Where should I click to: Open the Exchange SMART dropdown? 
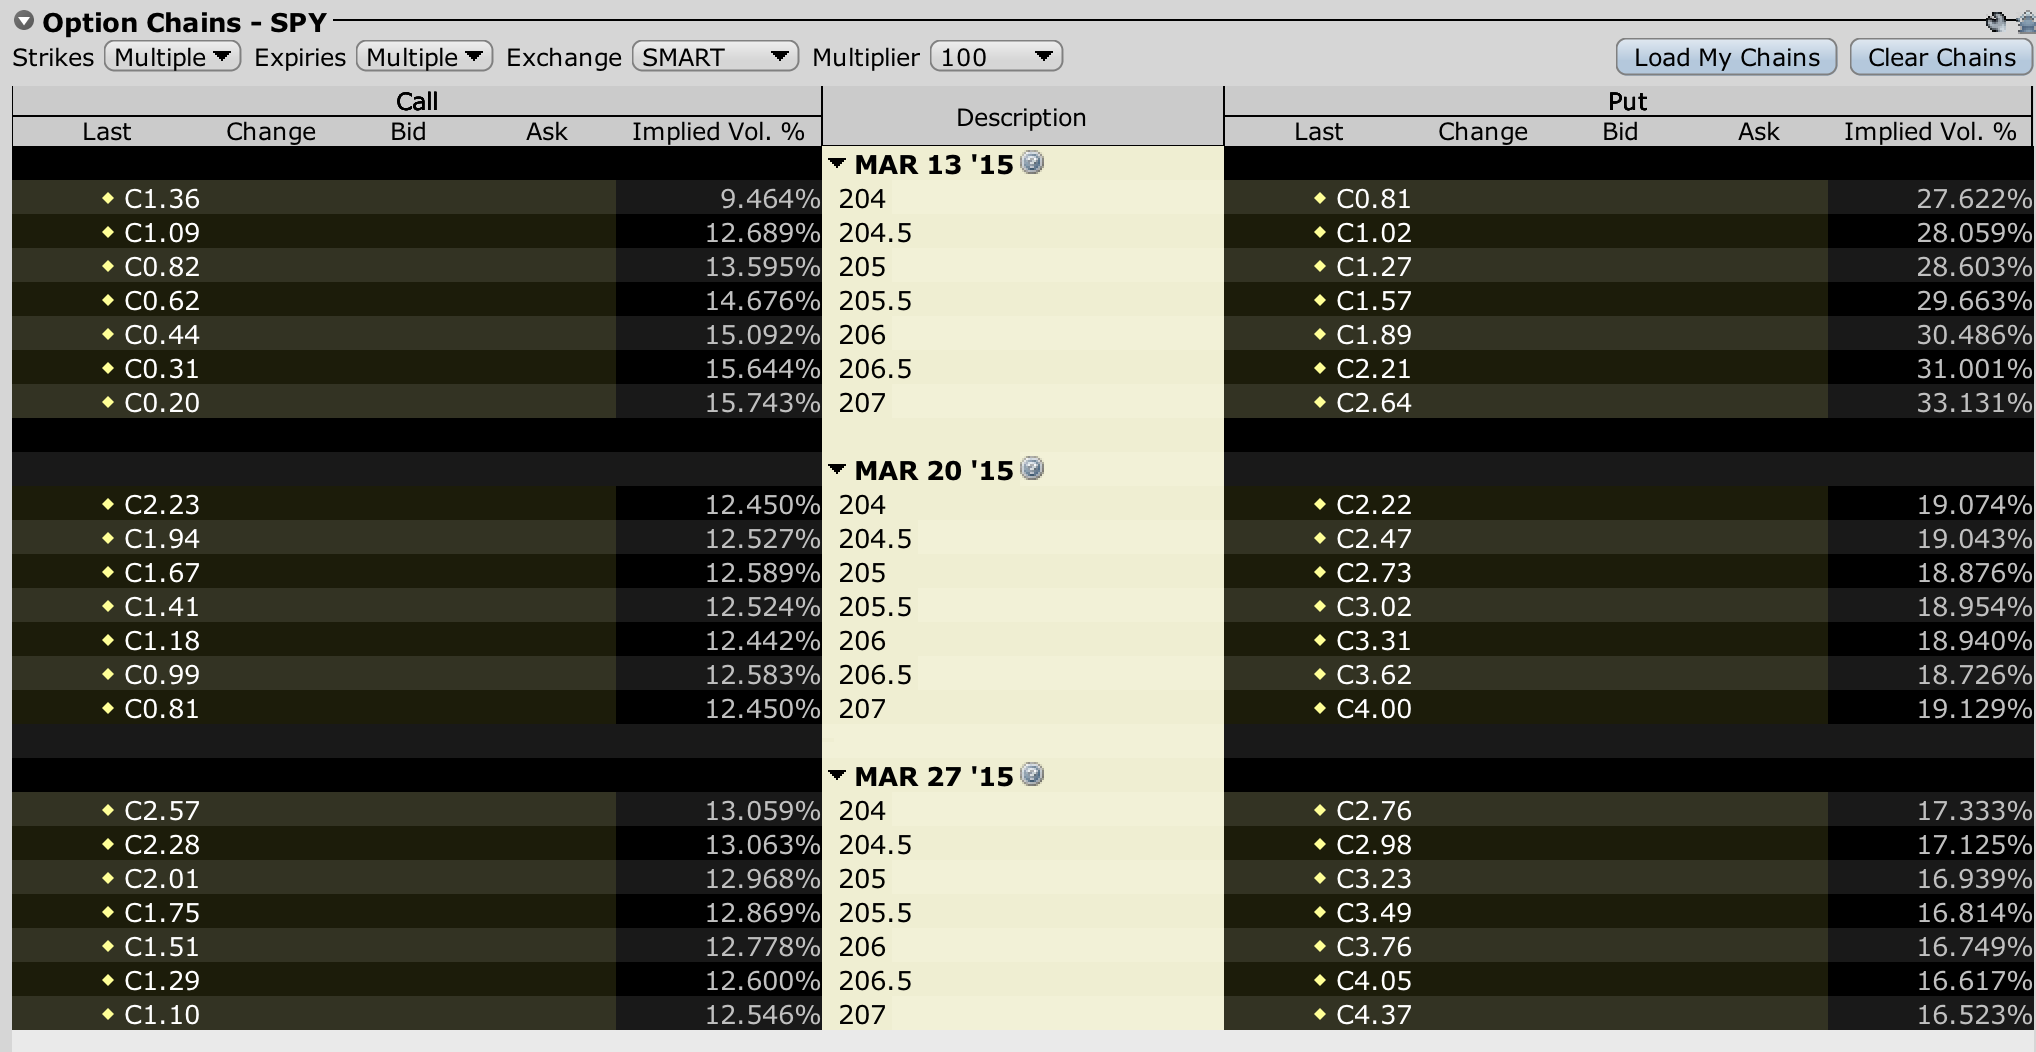[716, 57]
